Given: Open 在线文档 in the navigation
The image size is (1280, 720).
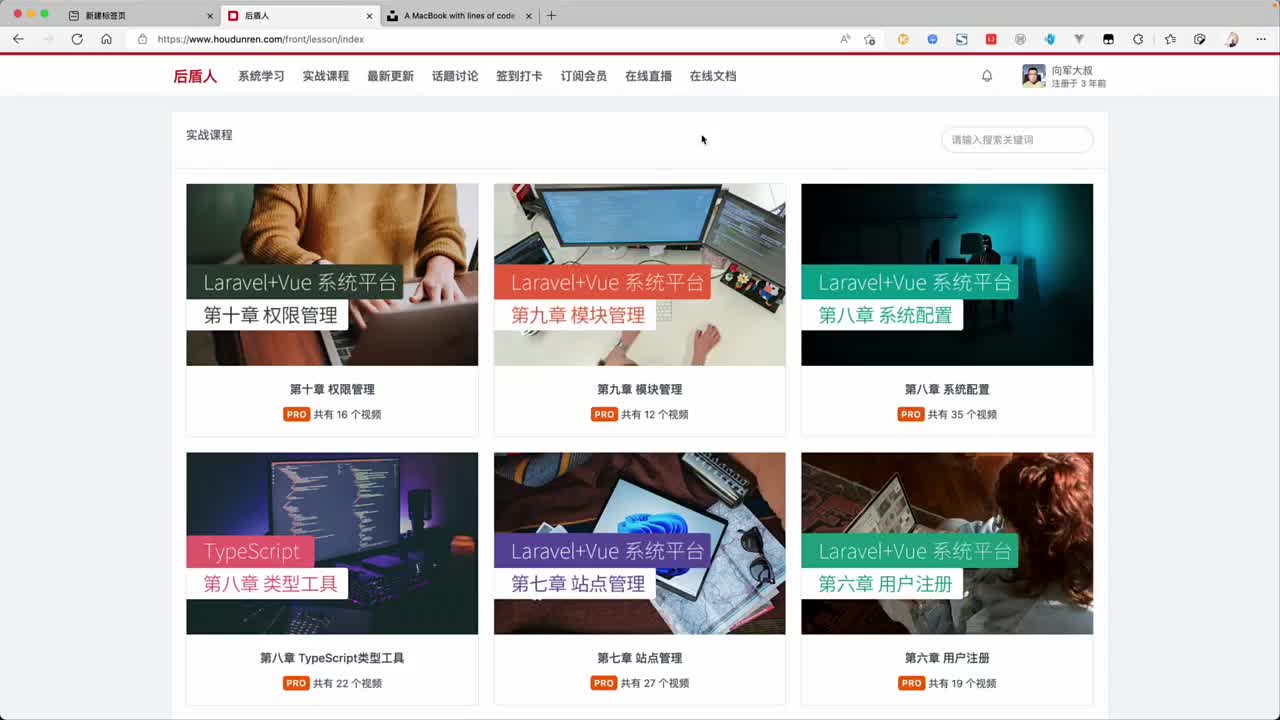Looking at the screenshot, I should click(713, 76).
